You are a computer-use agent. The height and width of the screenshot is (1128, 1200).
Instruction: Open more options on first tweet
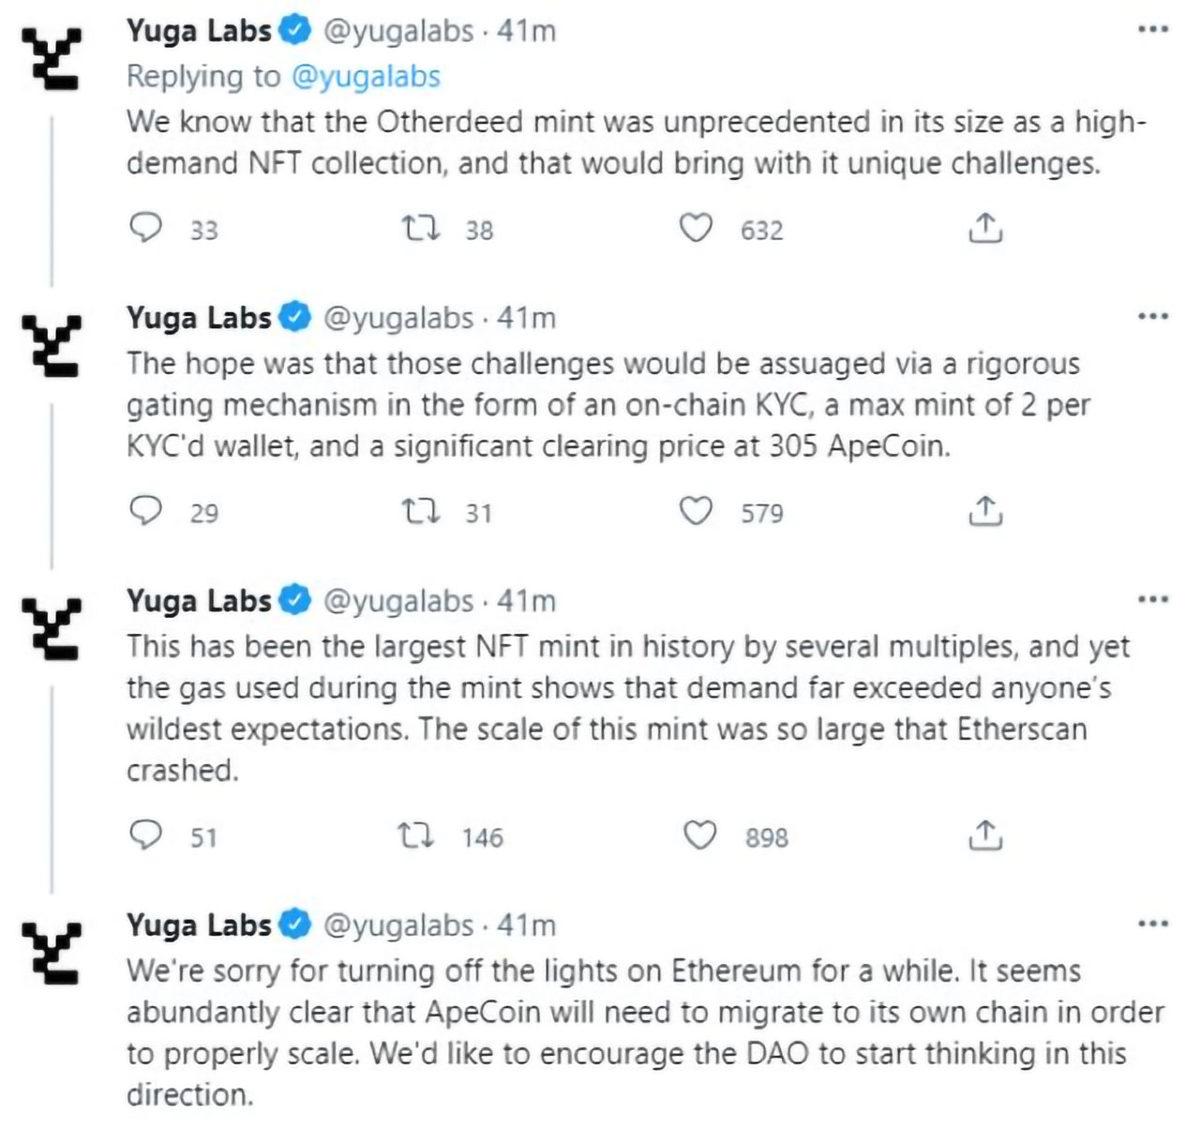[1152, 30]
